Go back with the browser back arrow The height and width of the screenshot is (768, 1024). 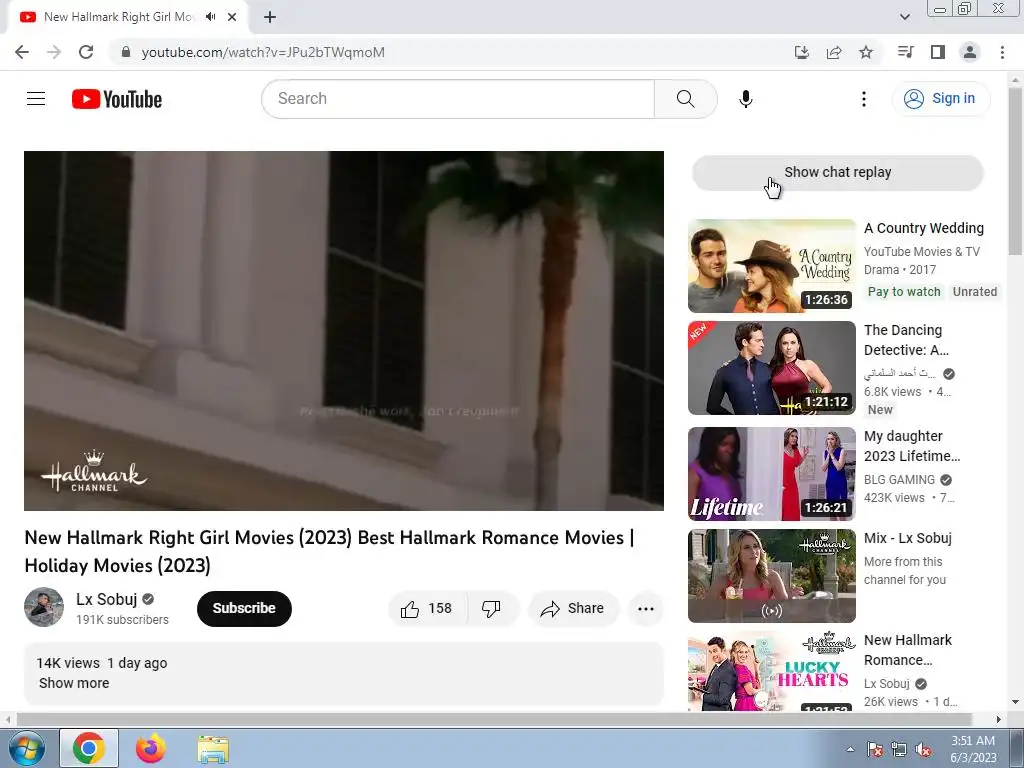(22, 52)
